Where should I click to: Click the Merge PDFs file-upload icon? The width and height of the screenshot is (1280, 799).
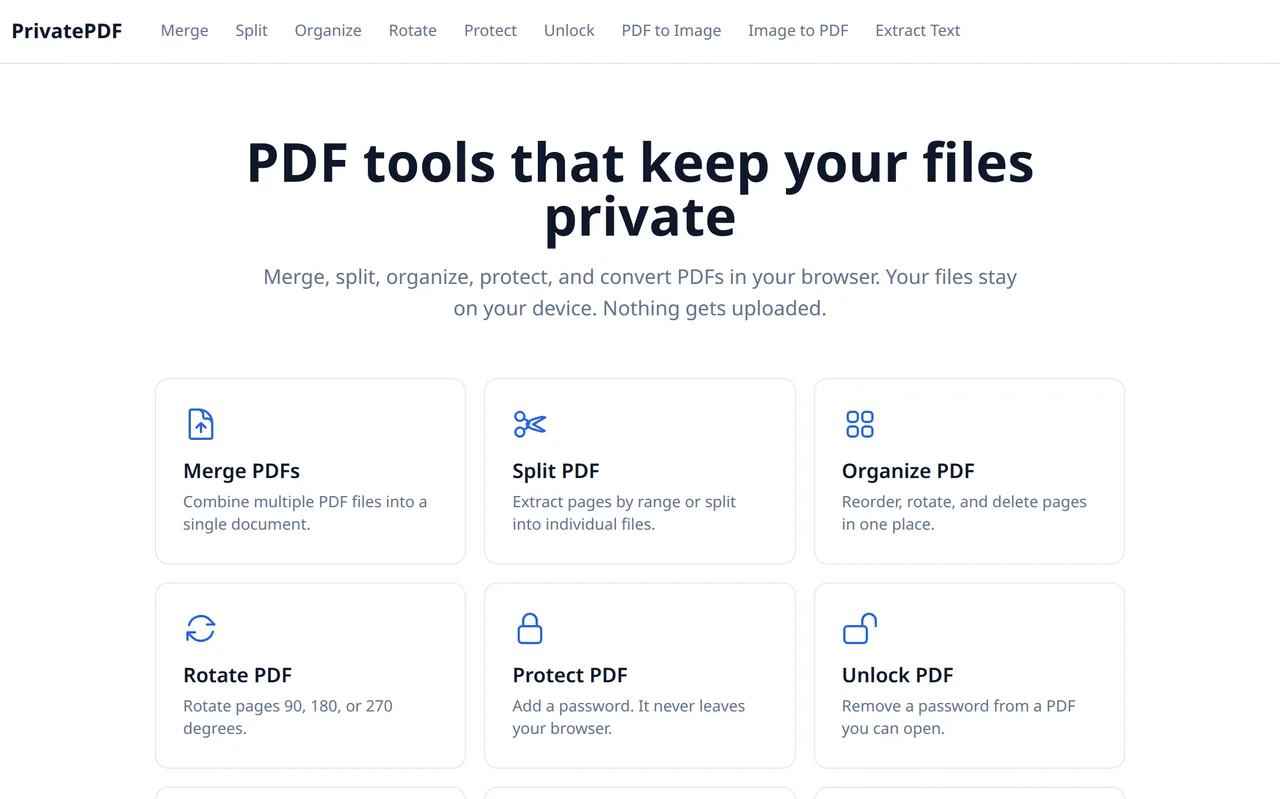click(x=201, y=424)
